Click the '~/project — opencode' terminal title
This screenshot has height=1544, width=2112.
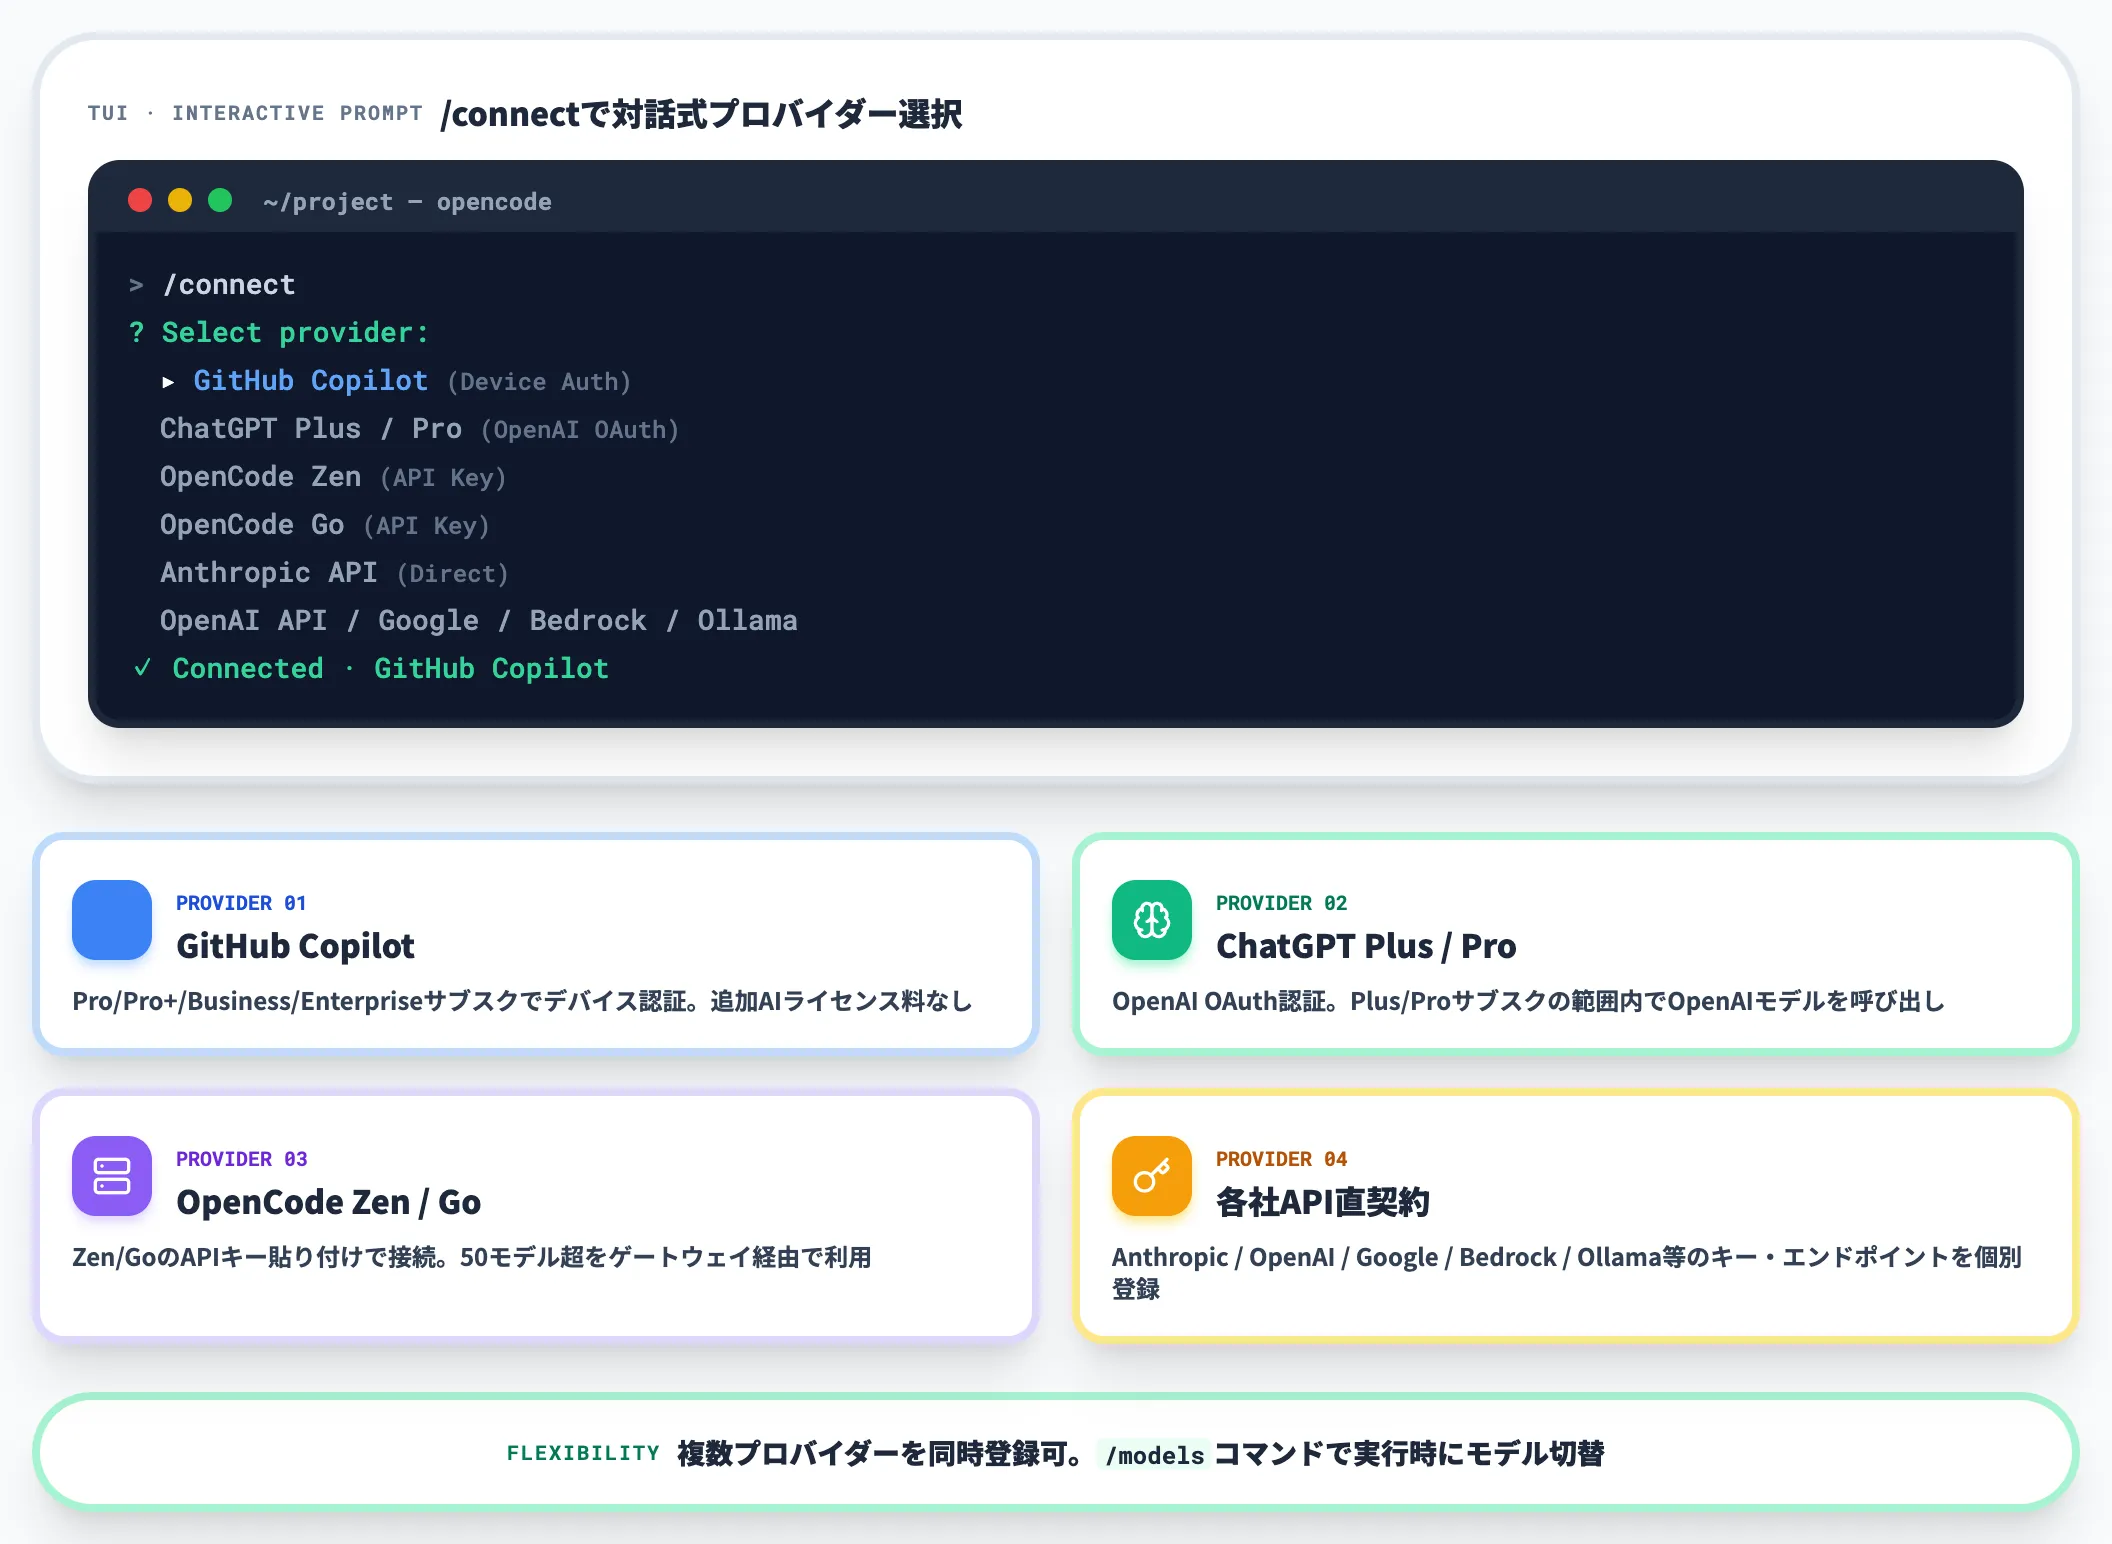407,202
